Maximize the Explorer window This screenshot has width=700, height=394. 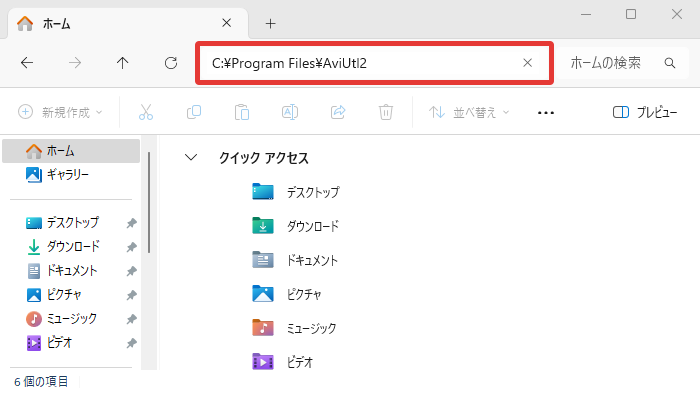point(631,14)
